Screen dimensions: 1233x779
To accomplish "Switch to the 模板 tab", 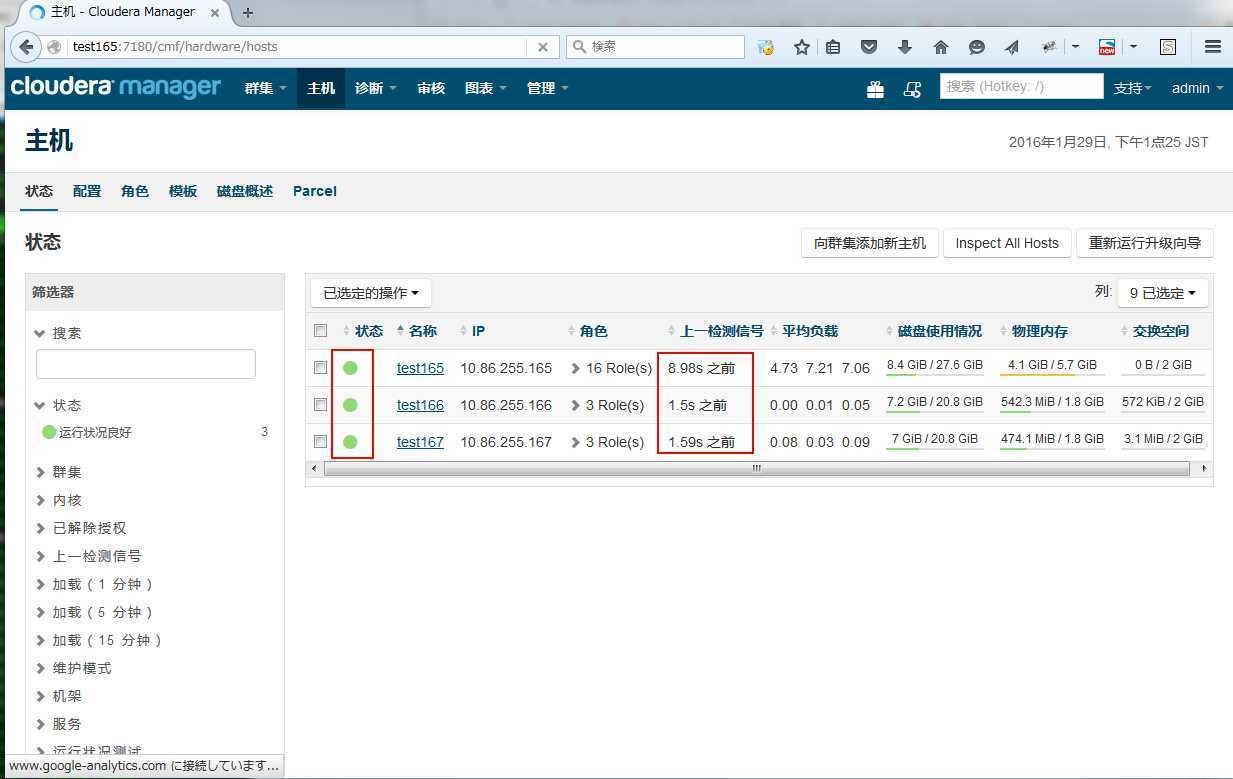I will pos(183,191).
